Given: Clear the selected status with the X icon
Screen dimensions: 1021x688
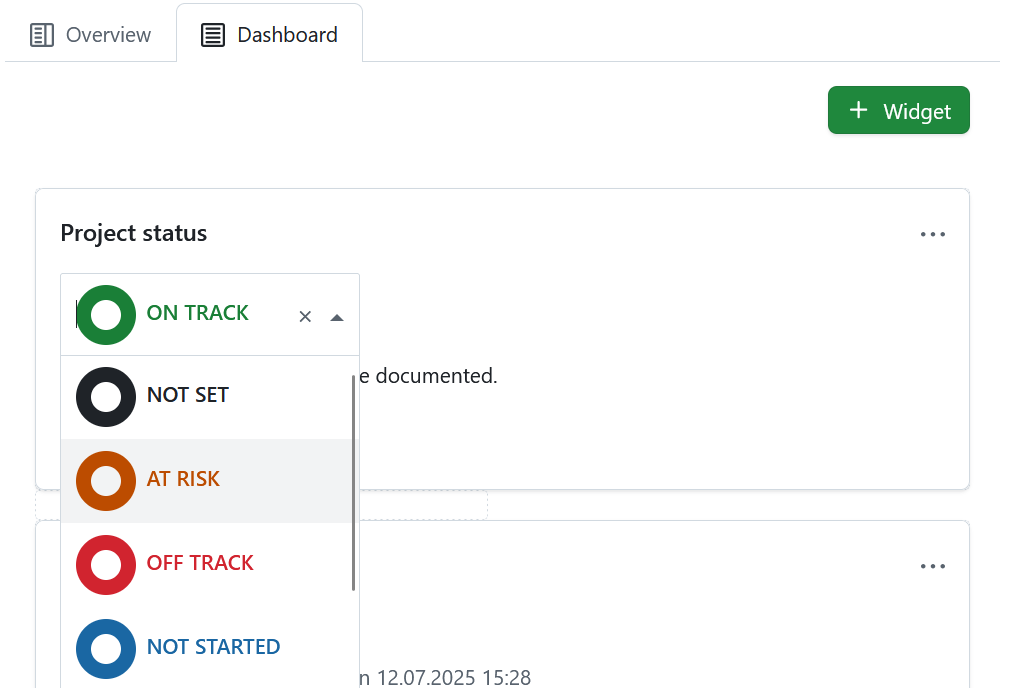Looking at the screenshot, I should [x=305, y=316].
